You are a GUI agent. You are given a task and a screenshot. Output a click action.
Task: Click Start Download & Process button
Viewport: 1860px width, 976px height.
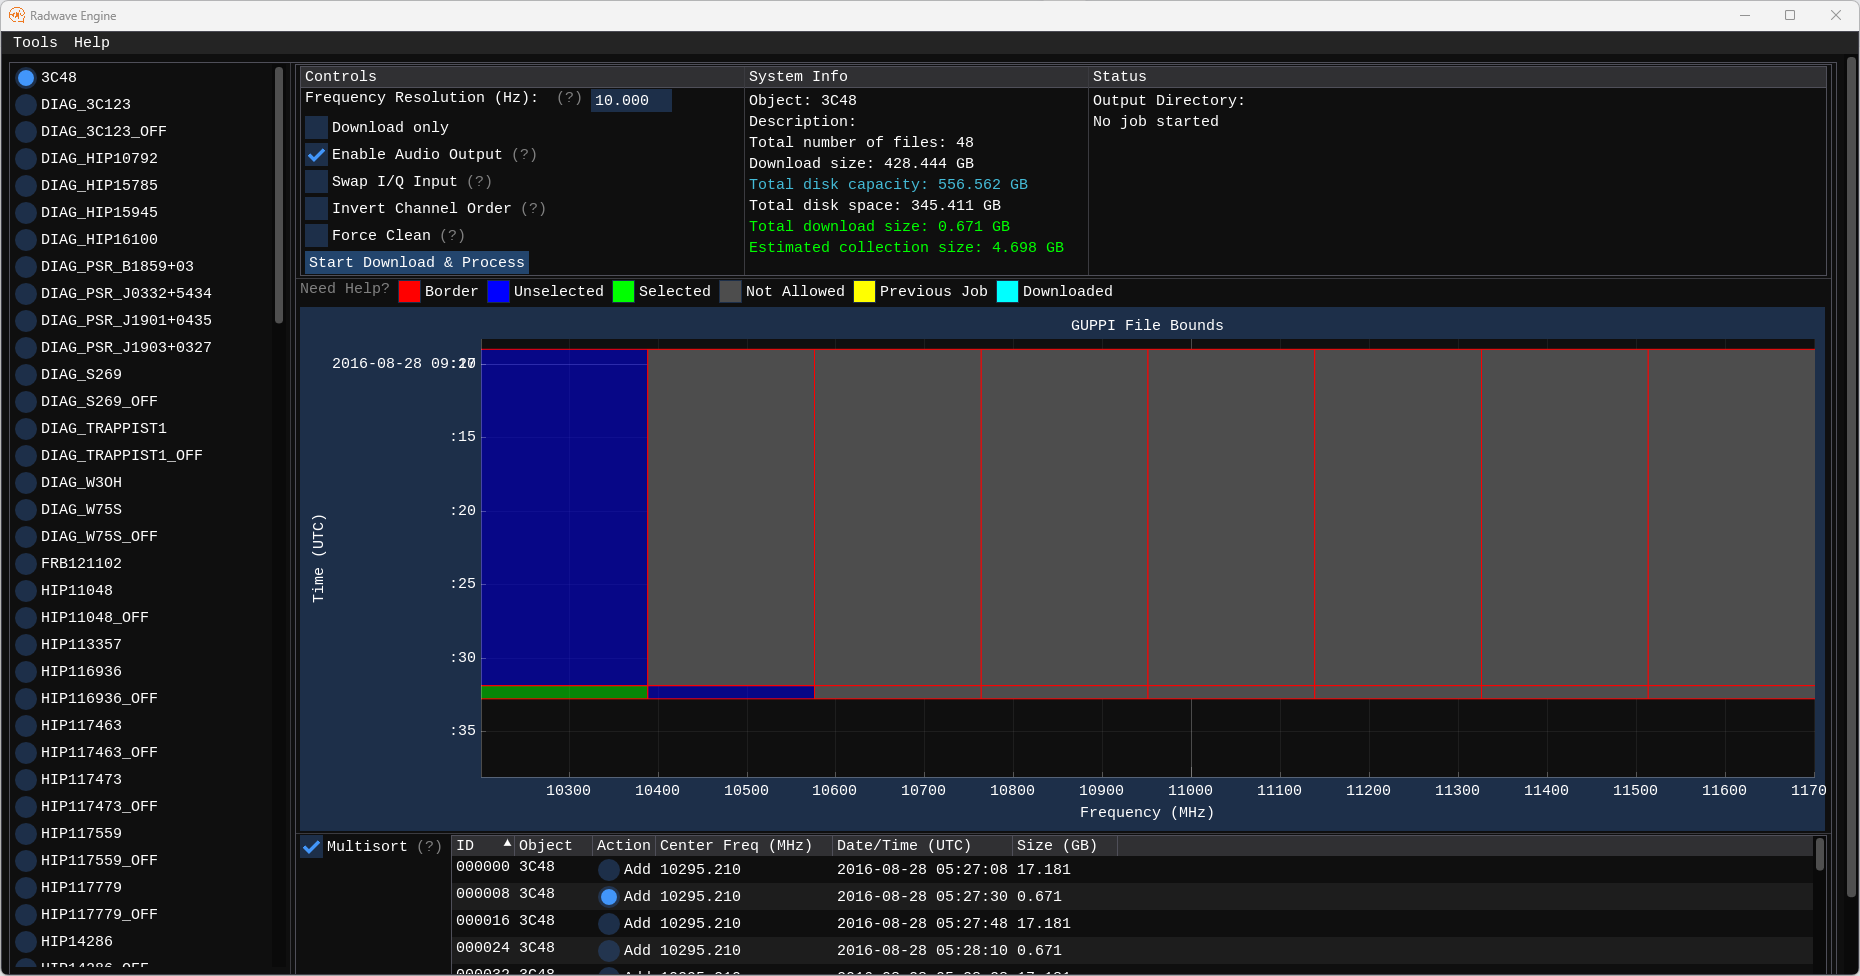pyautogui.click(x=416, y=262)
